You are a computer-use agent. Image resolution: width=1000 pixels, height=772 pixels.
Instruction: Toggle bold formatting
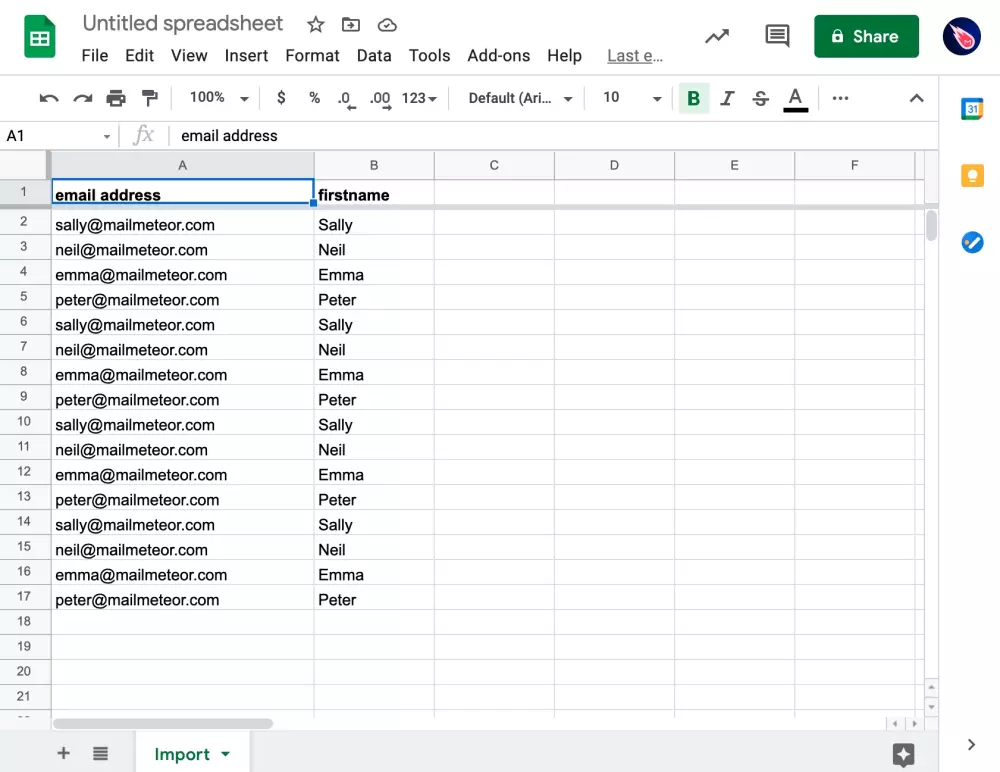693,98
